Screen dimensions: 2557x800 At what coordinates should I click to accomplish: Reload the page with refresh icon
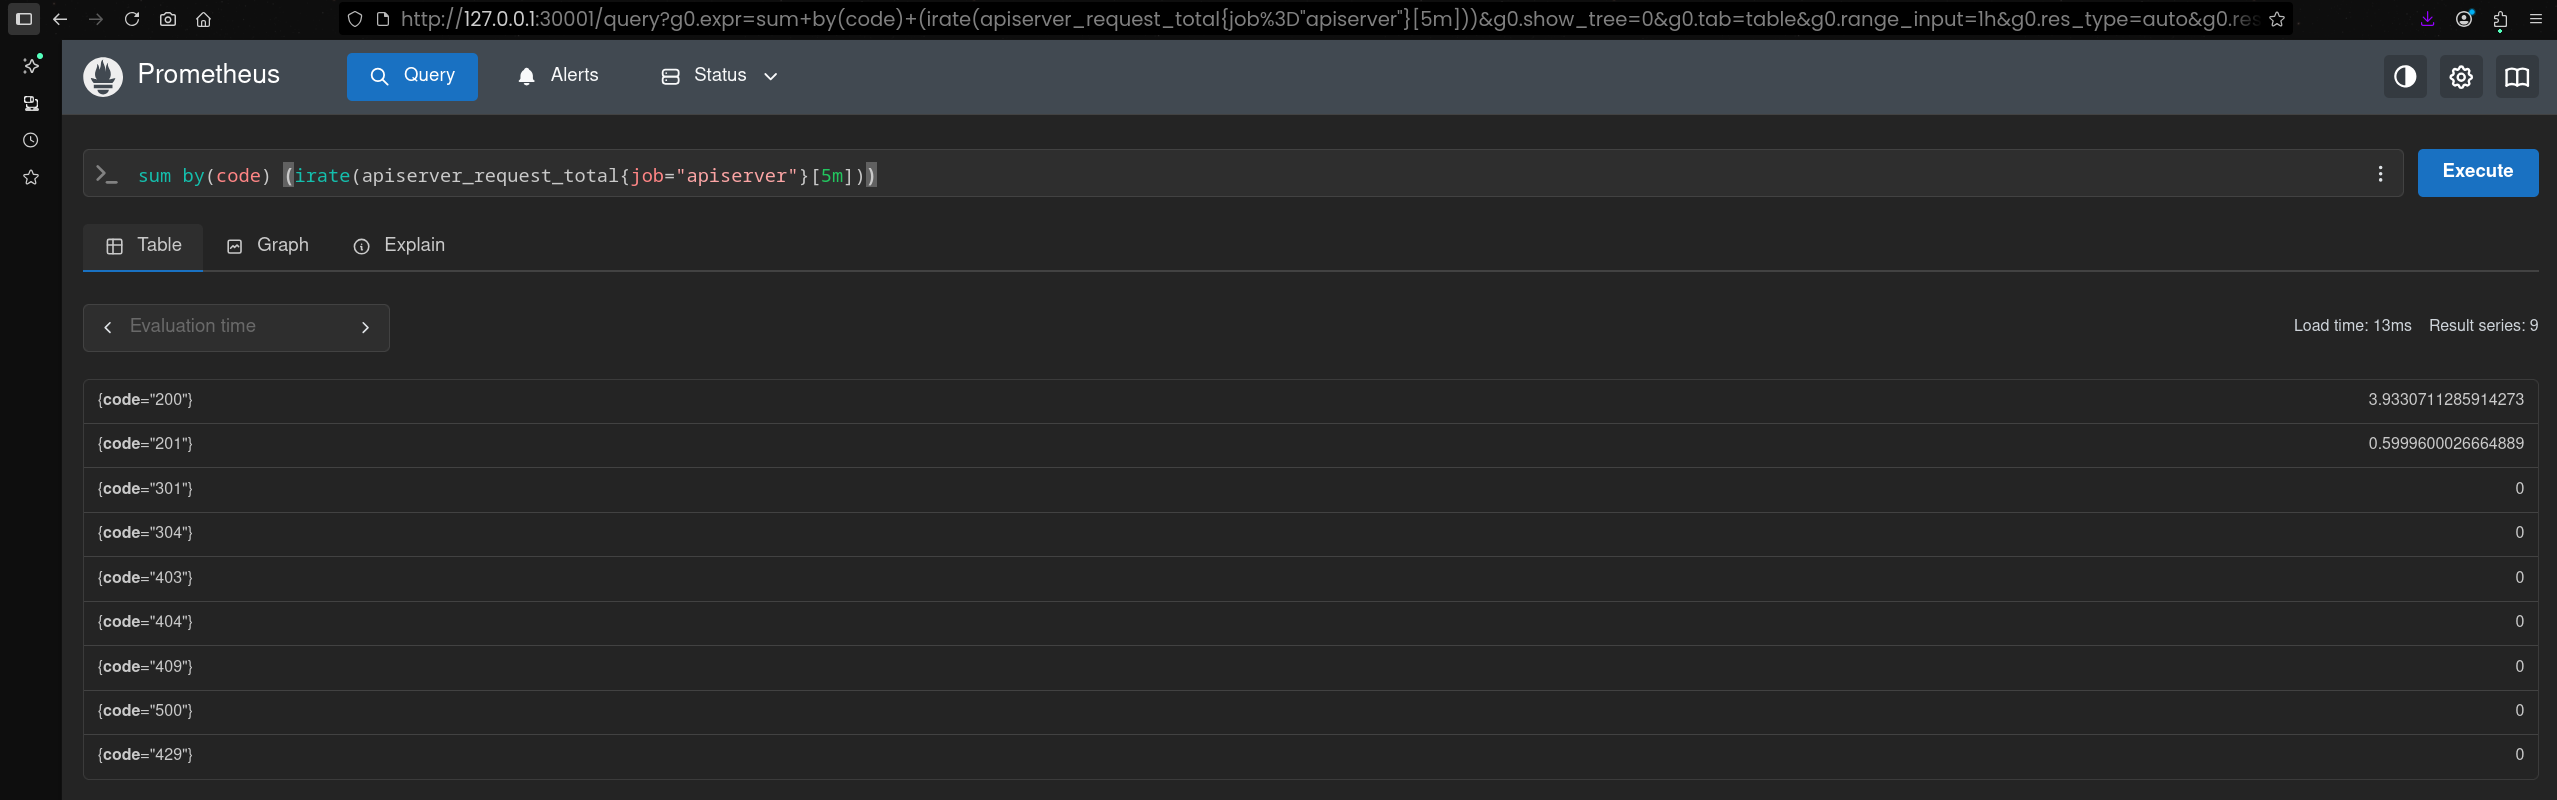[132, 19]
